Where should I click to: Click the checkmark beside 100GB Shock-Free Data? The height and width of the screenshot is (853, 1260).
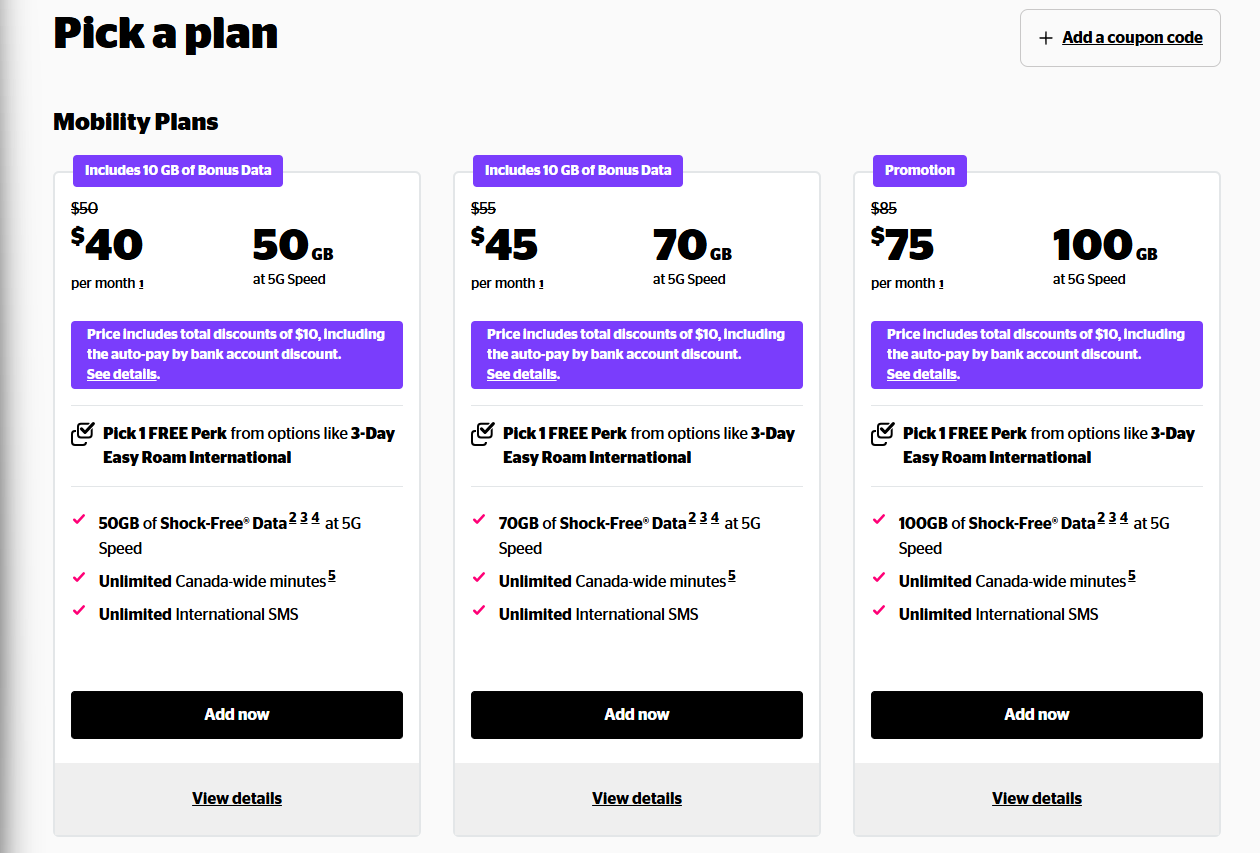pyautogui.click(x=879, y=520)
